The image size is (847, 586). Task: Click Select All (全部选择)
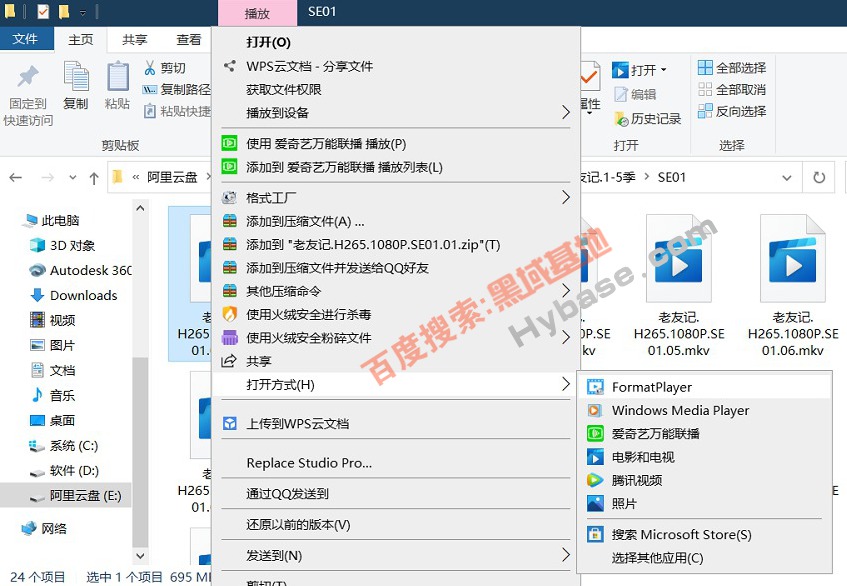click(732, 68)
